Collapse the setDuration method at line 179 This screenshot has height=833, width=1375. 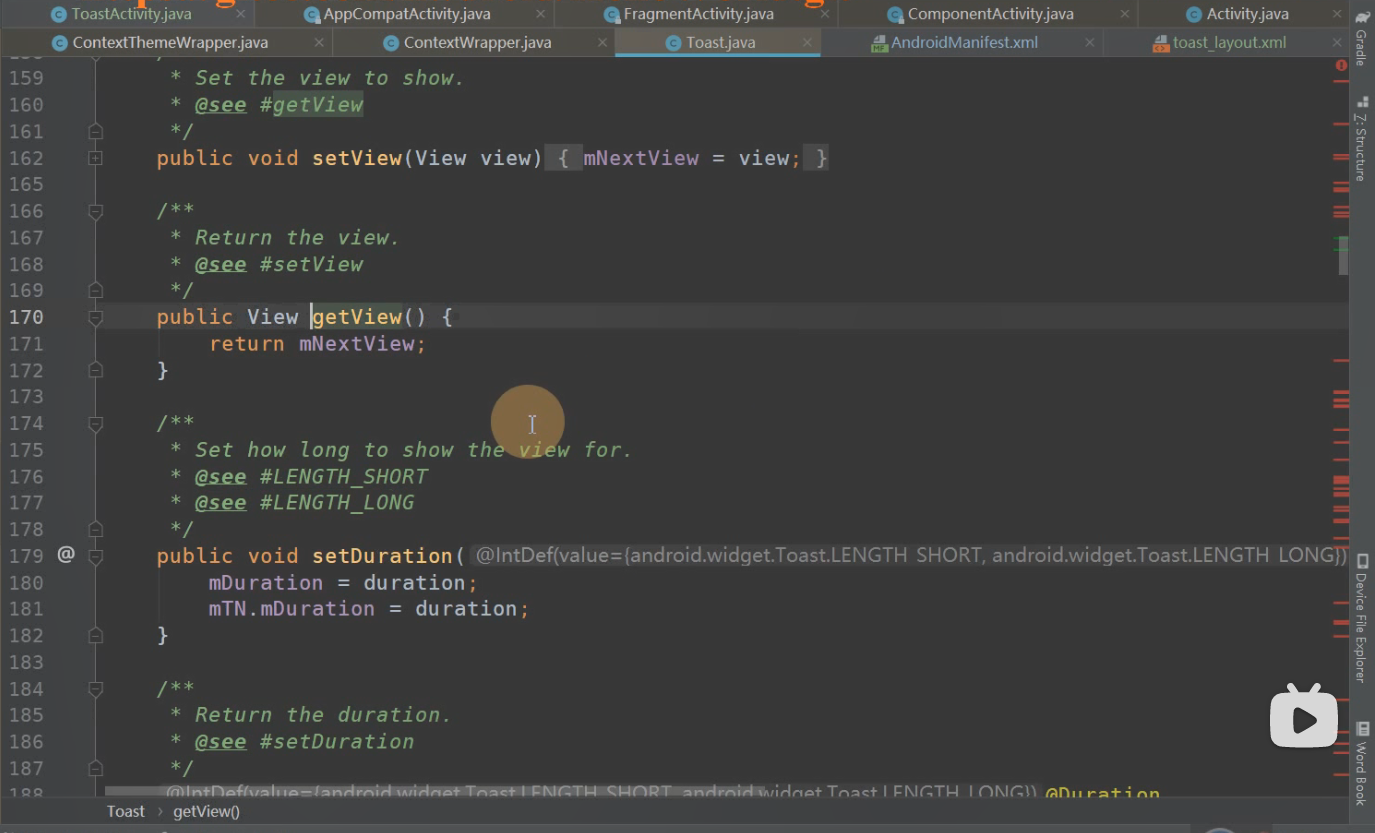point(95,556)
